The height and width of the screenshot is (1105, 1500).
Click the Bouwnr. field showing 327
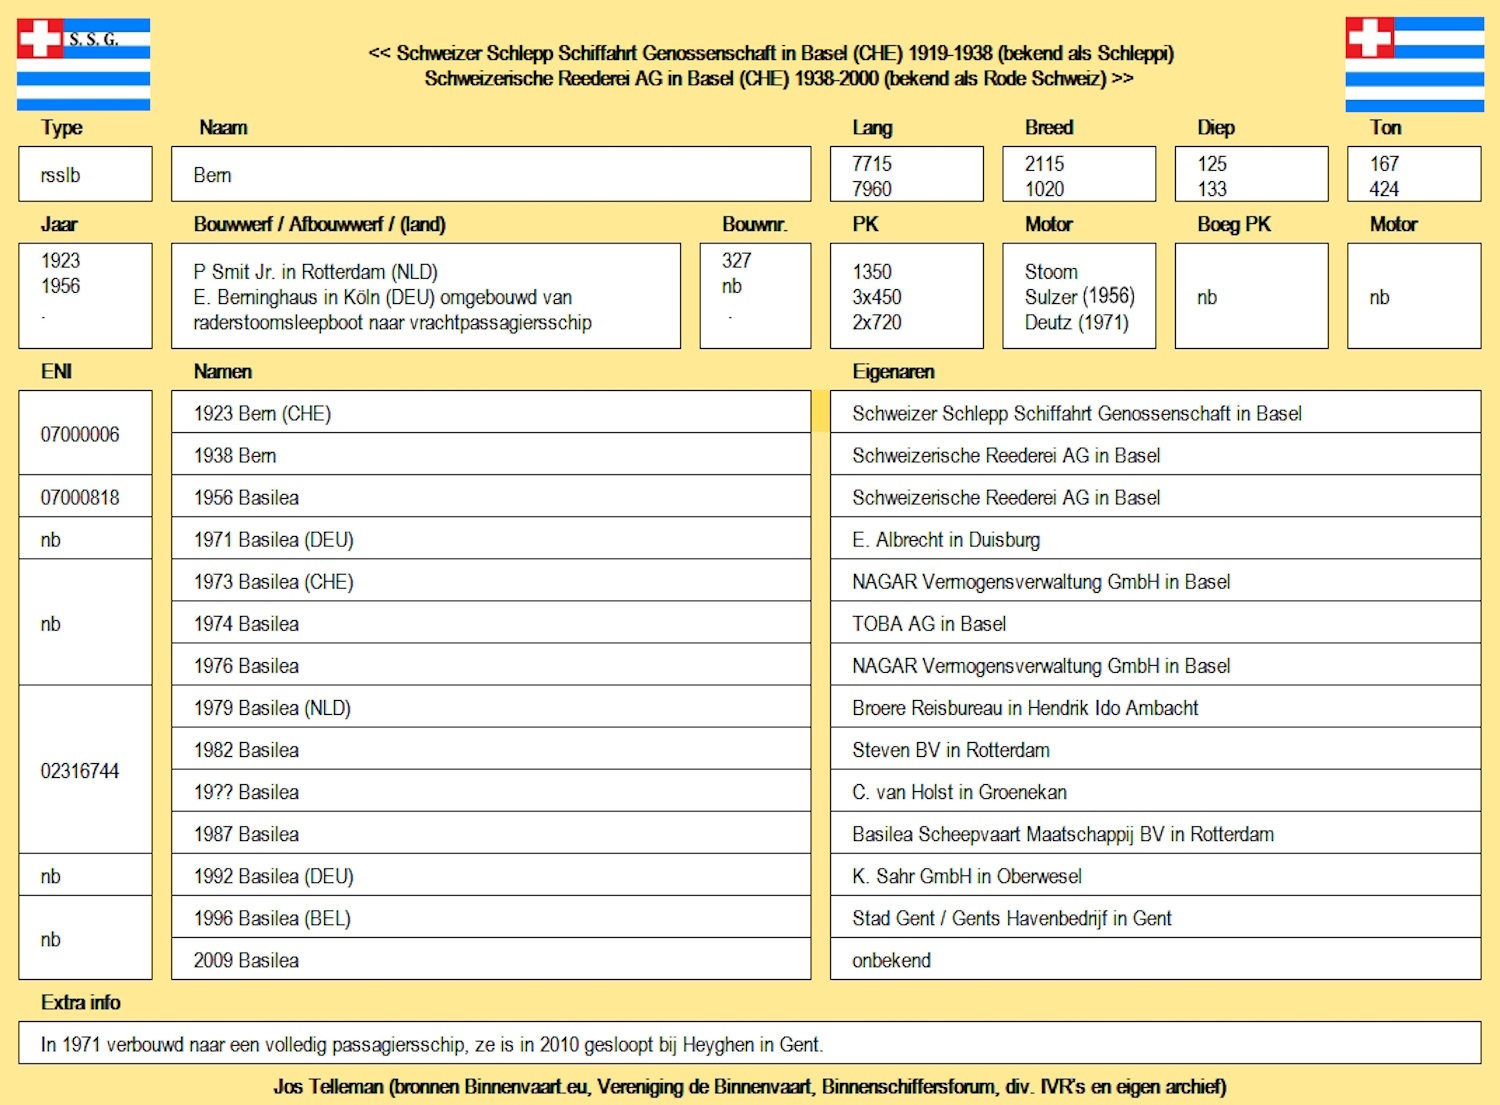coord(755,296)
